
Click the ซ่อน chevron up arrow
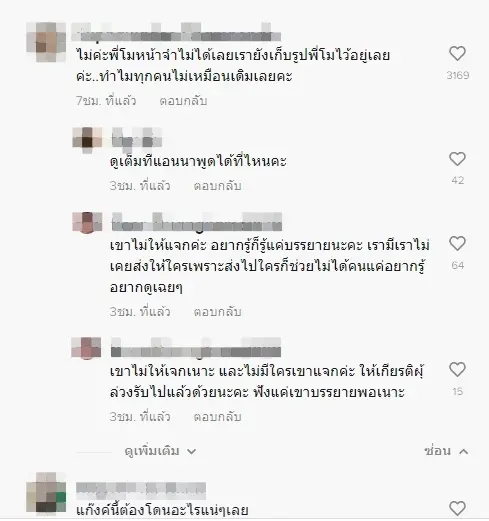click(x=464, y=451)
